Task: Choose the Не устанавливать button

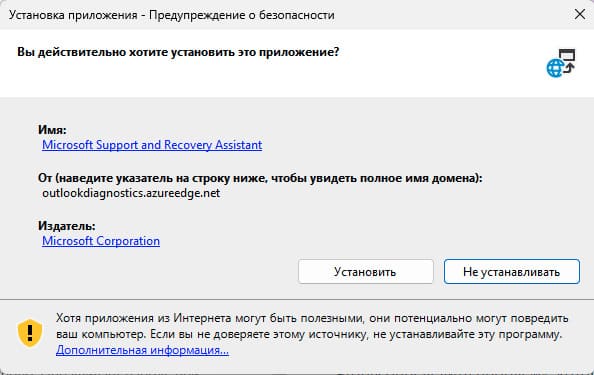Action: coord(512,272)
